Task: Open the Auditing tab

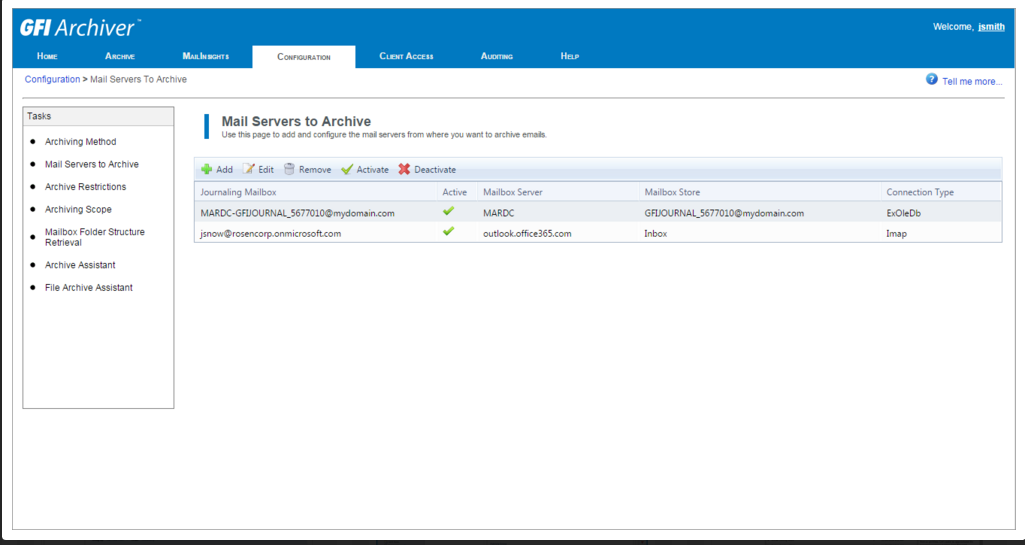Action: point(497,56)
